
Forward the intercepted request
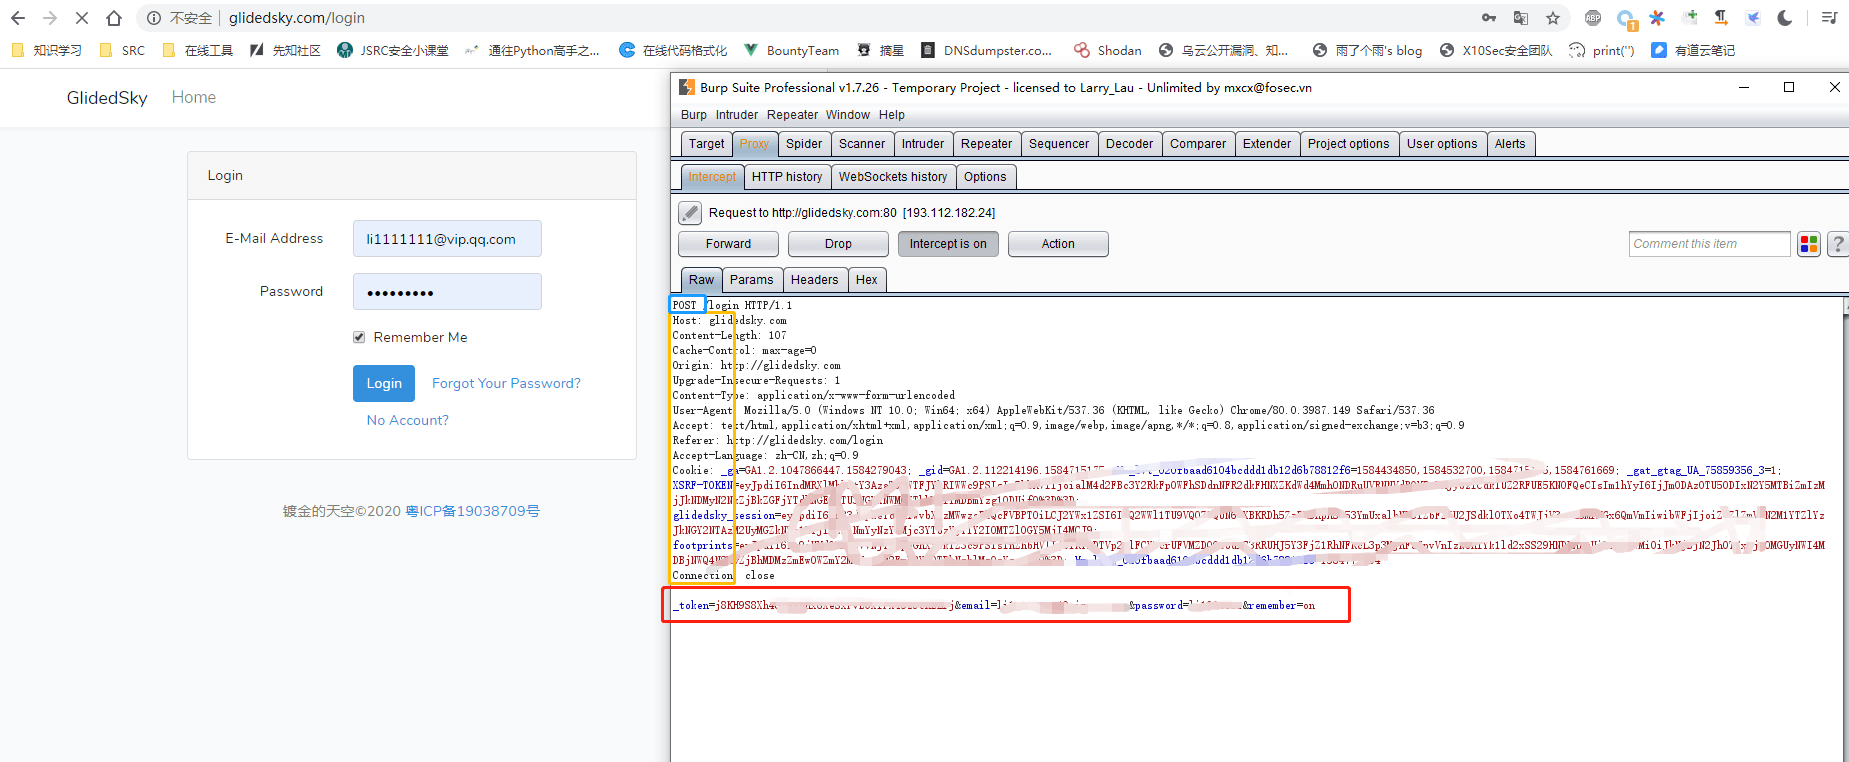pos(728,244)
